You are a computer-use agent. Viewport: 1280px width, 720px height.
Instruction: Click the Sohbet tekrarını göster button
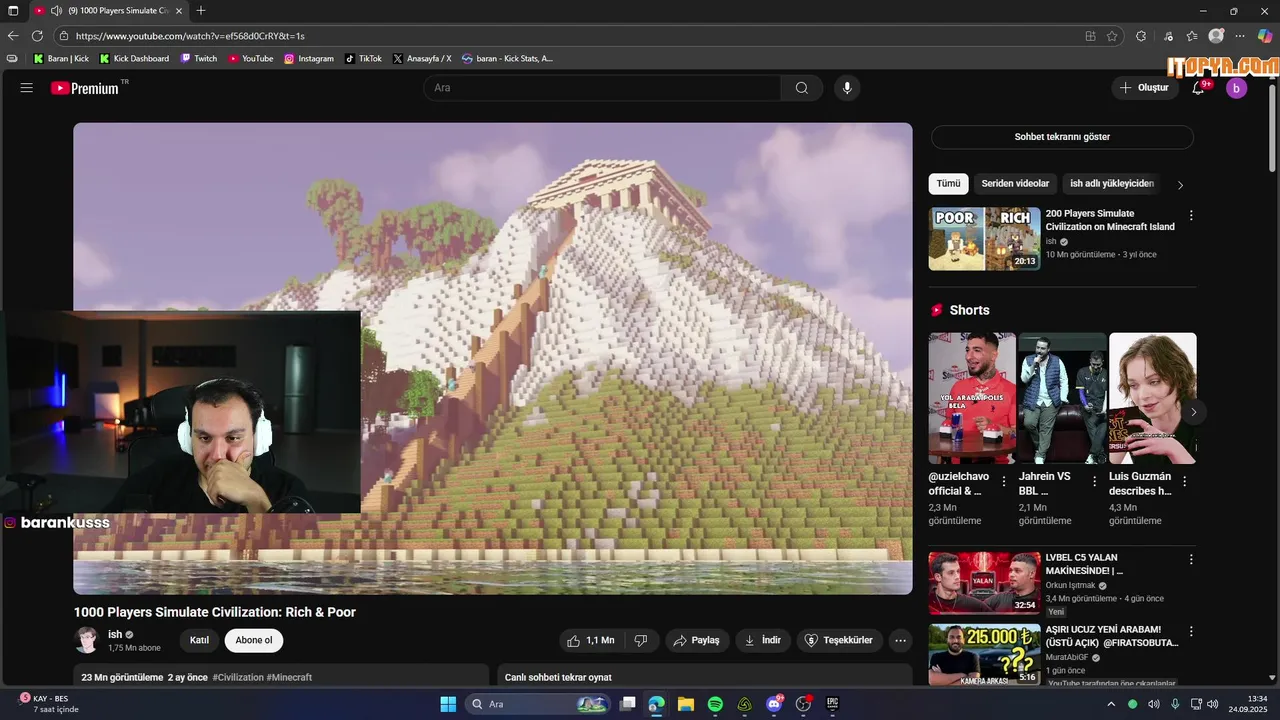click(1062, 137)
